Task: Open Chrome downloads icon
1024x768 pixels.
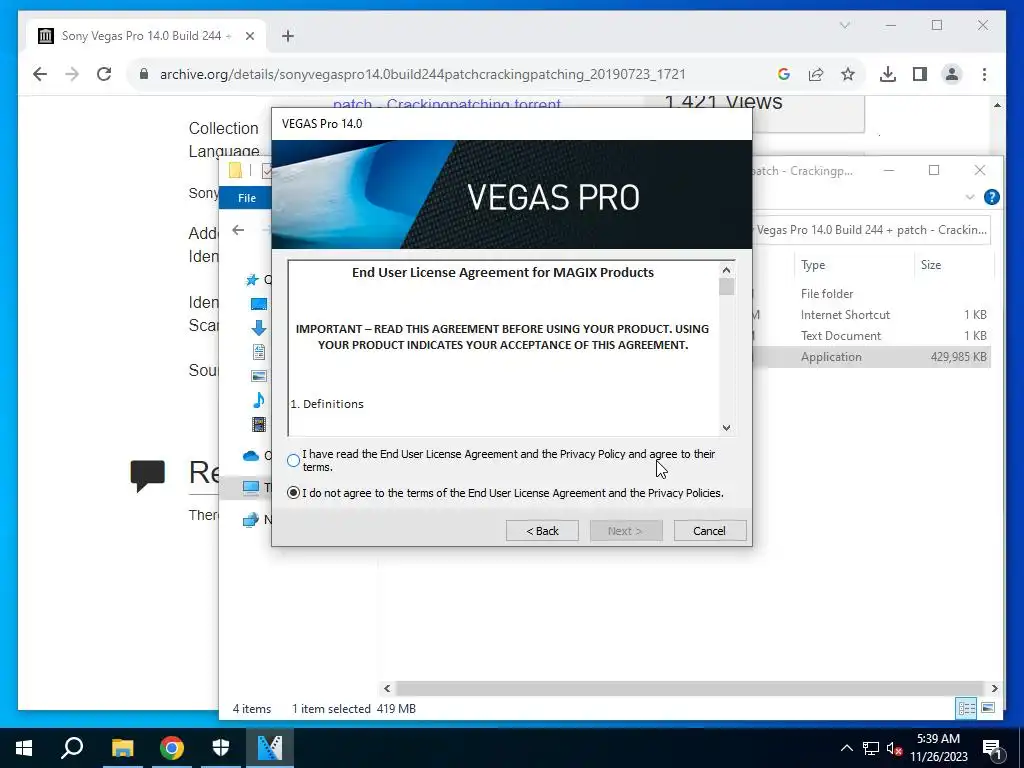Action: pyautogui.click(x=888, y=74)
